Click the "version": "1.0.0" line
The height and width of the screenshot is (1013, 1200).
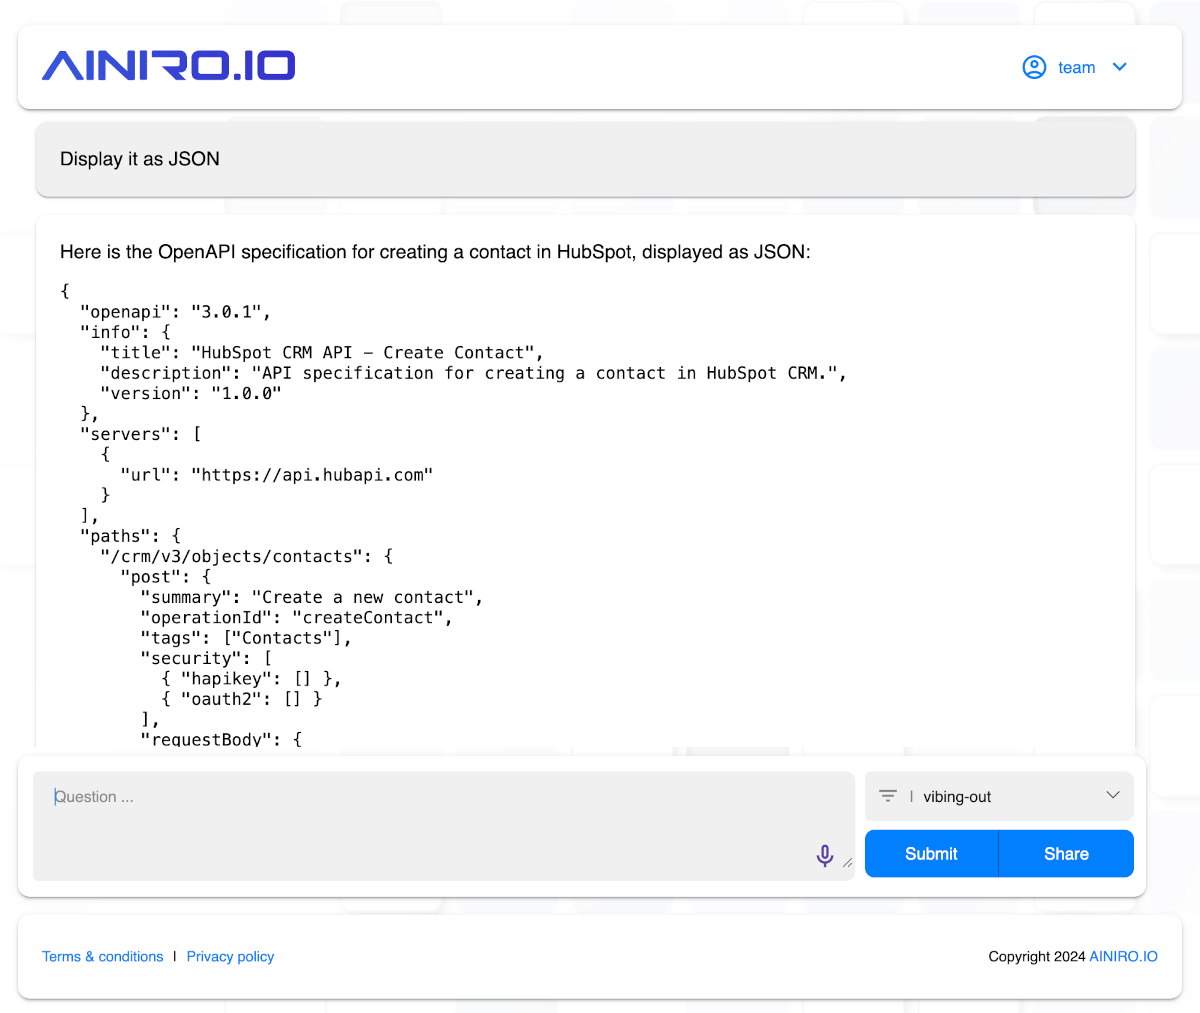191,394
